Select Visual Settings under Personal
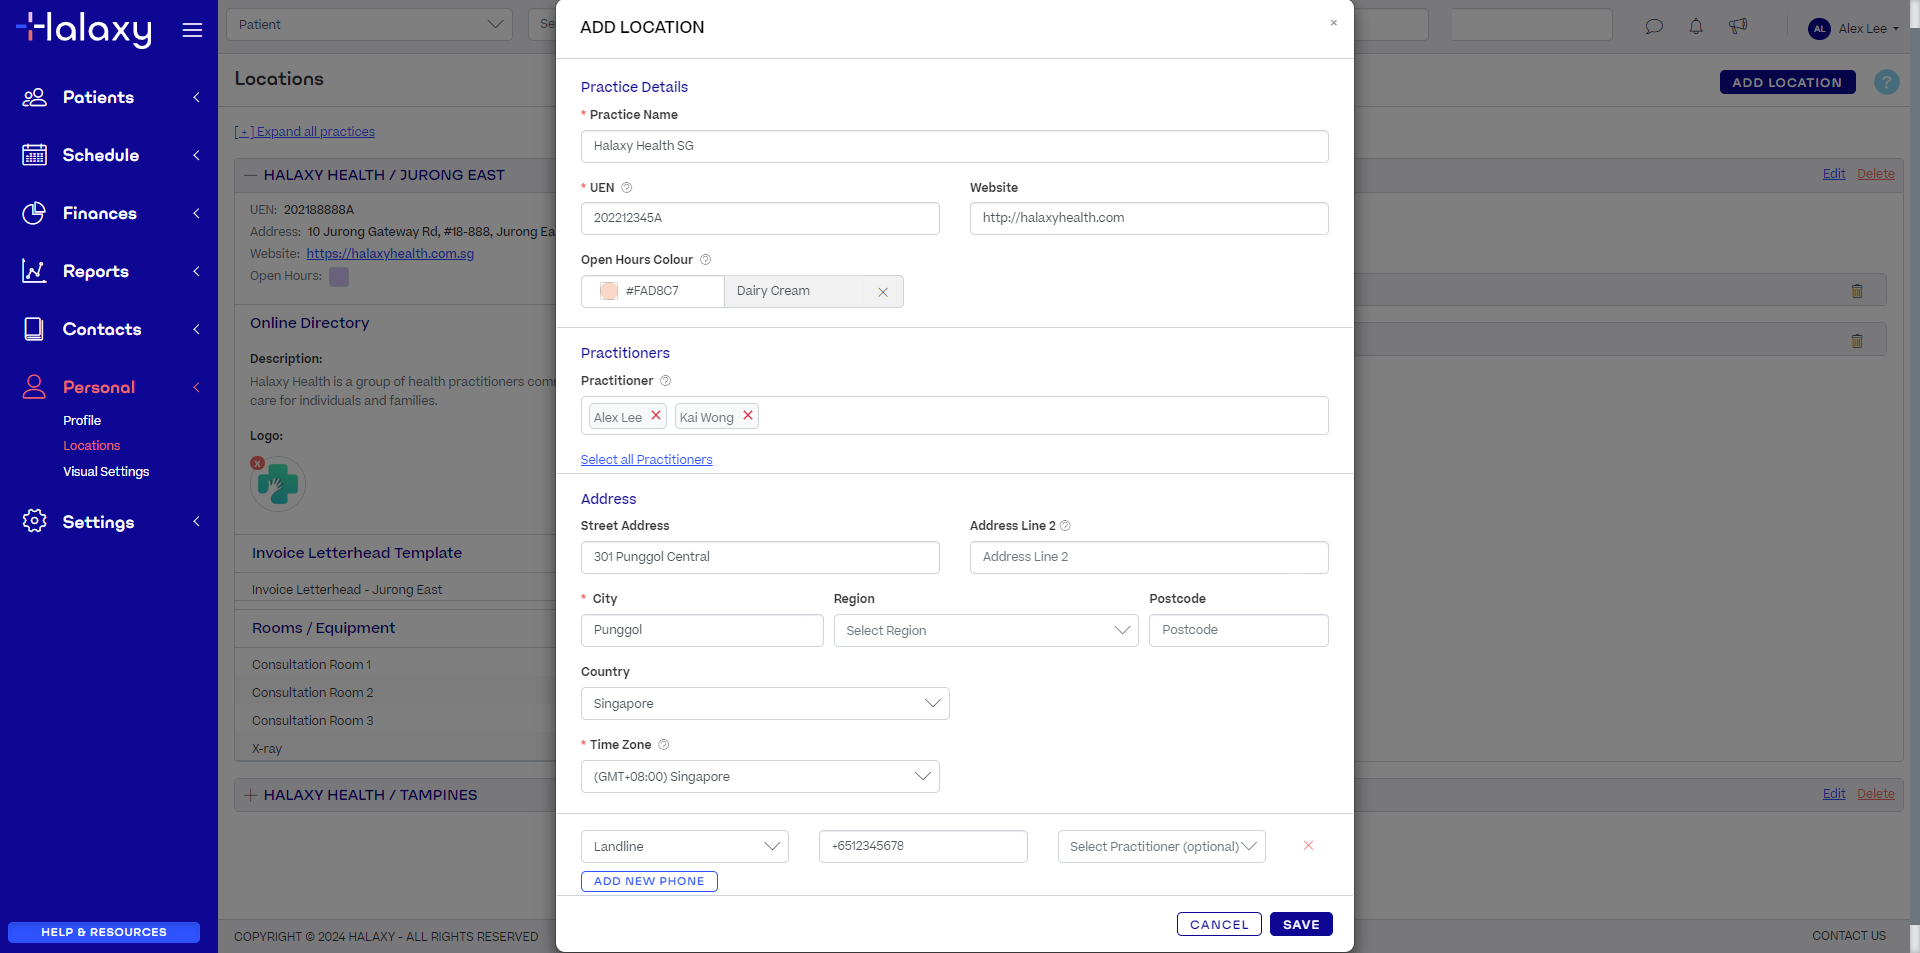This screenshot has width=1920, height=953. click(x=106, y=472)
